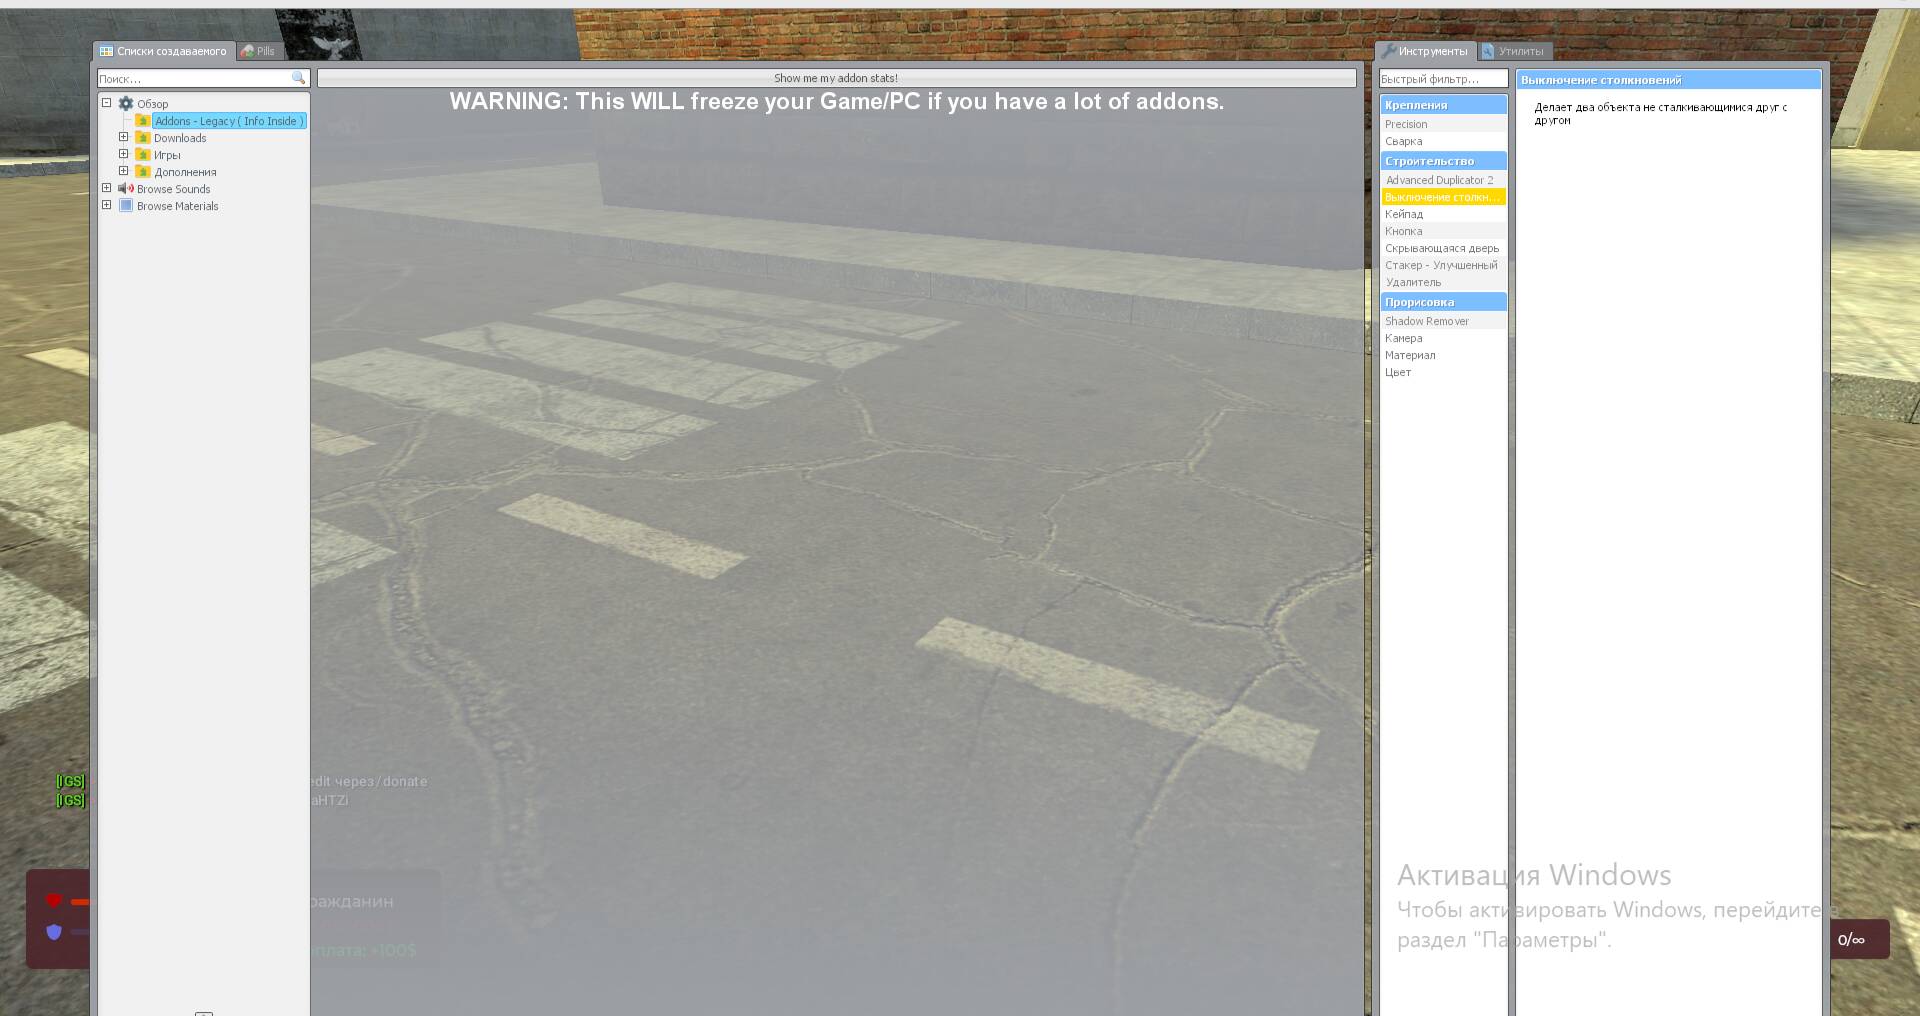Click the Игры folder icon

[143, 155]
